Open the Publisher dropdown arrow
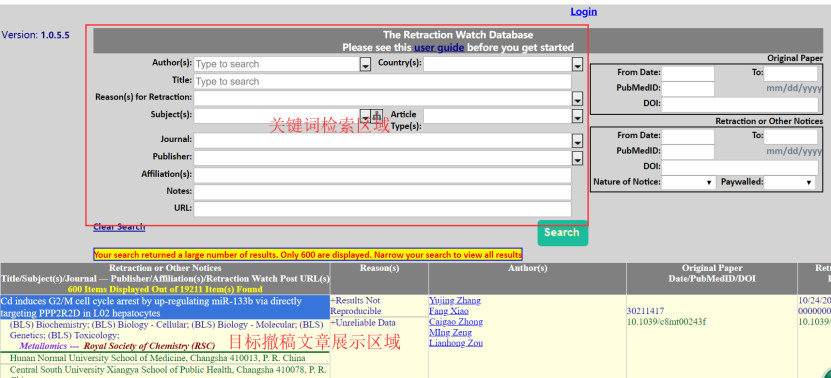 coord(577,158)
